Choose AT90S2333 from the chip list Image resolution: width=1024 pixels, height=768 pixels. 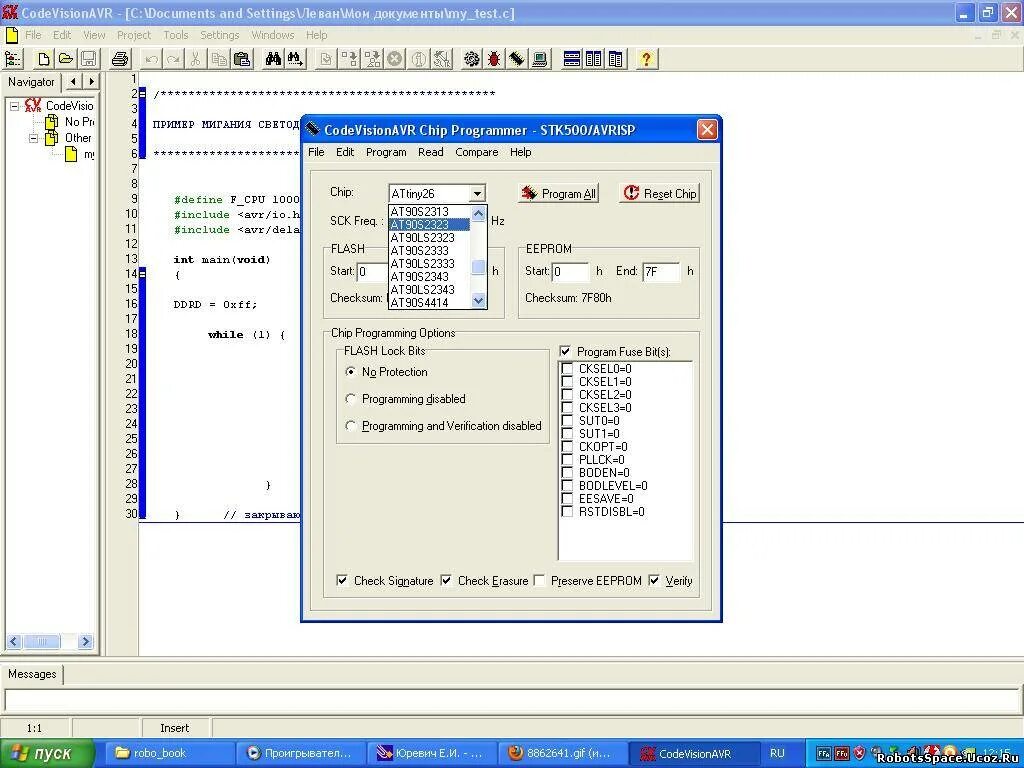pos(420,251)
